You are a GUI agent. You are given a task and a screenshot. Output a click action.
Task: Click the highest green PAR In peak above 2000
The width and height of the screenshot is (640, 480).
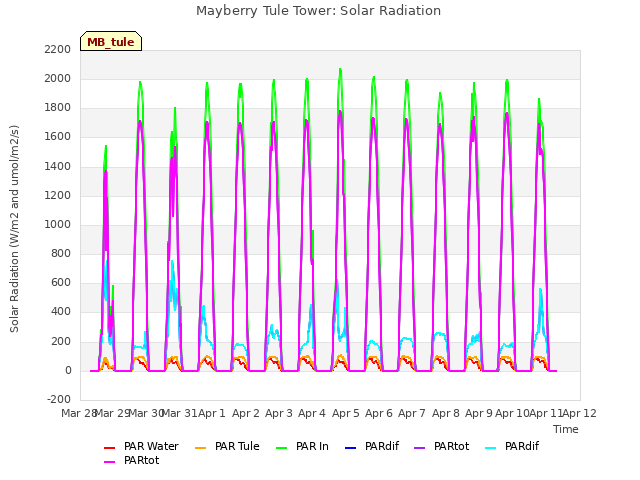340,70
